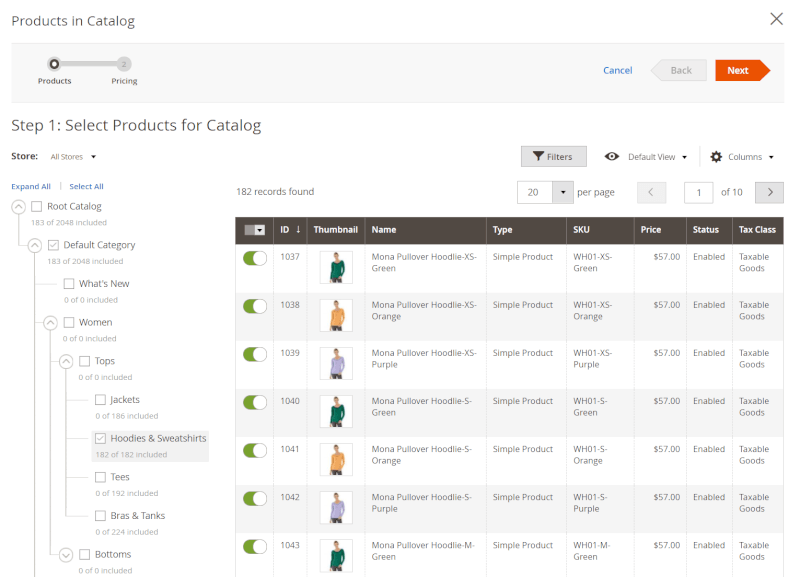Select the Jackets tree label
This screenshot has width=800, height=577.
click(x=124, y=399)
